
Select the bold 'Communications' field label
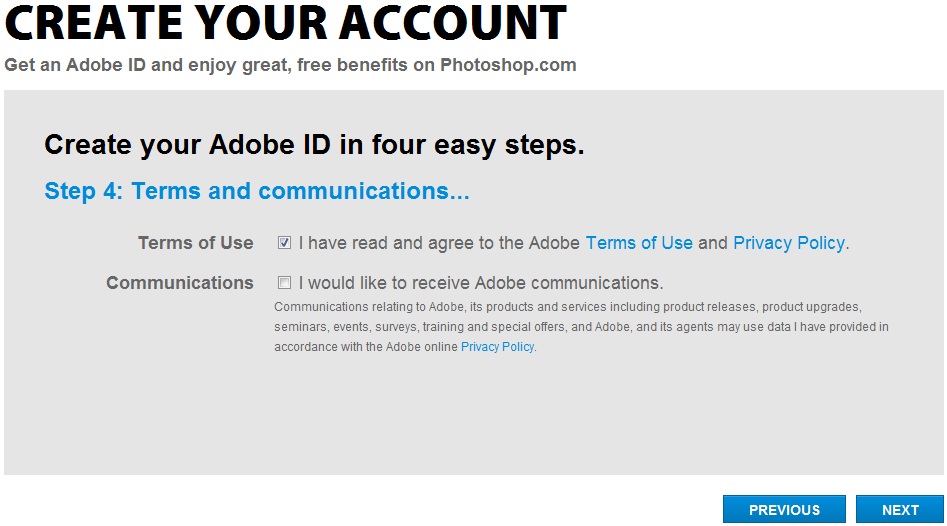pyautogui.click(x=179, y=283)
